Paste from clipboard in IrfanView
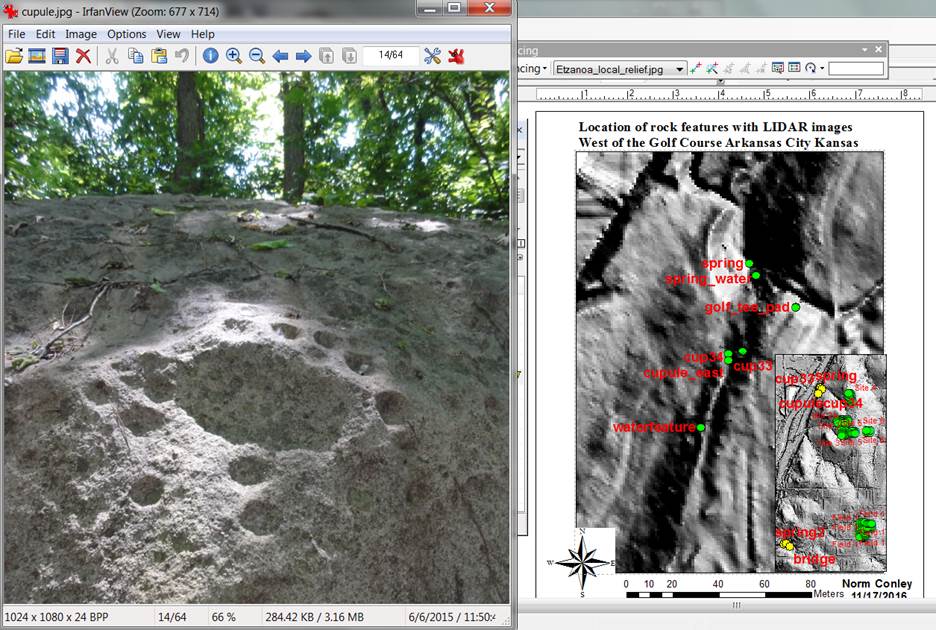The height and width of the screenshot is (630, 936). pos(159,56)
